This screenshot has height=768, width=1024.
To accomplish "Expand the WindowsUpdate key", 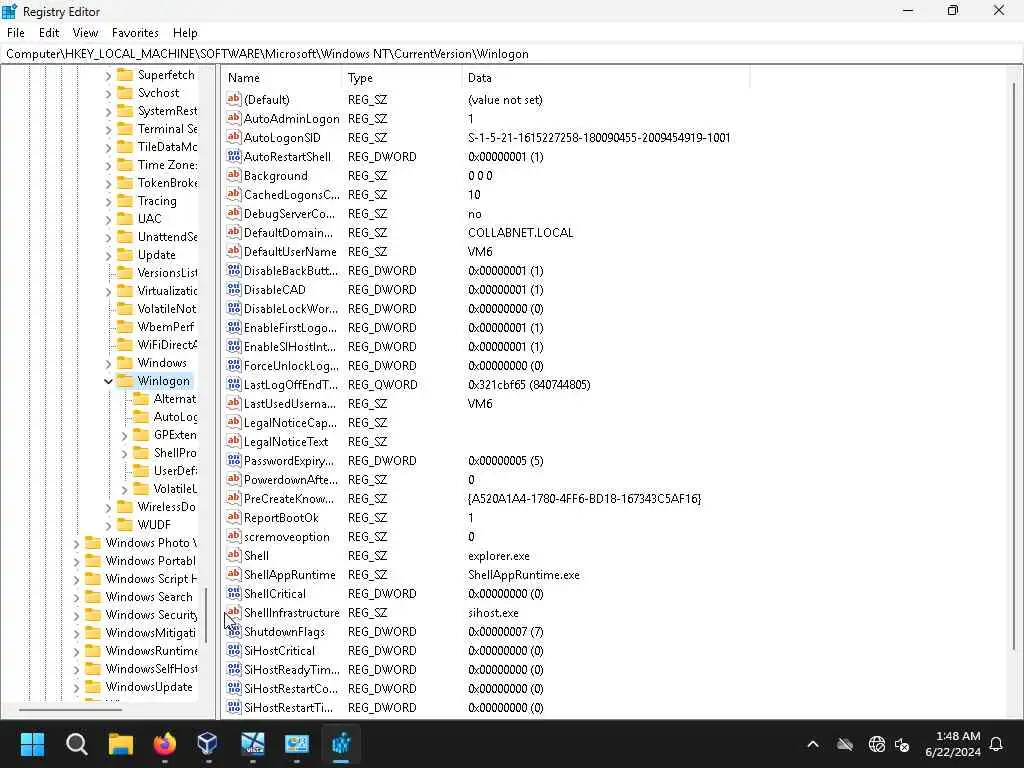I will 76,687.
